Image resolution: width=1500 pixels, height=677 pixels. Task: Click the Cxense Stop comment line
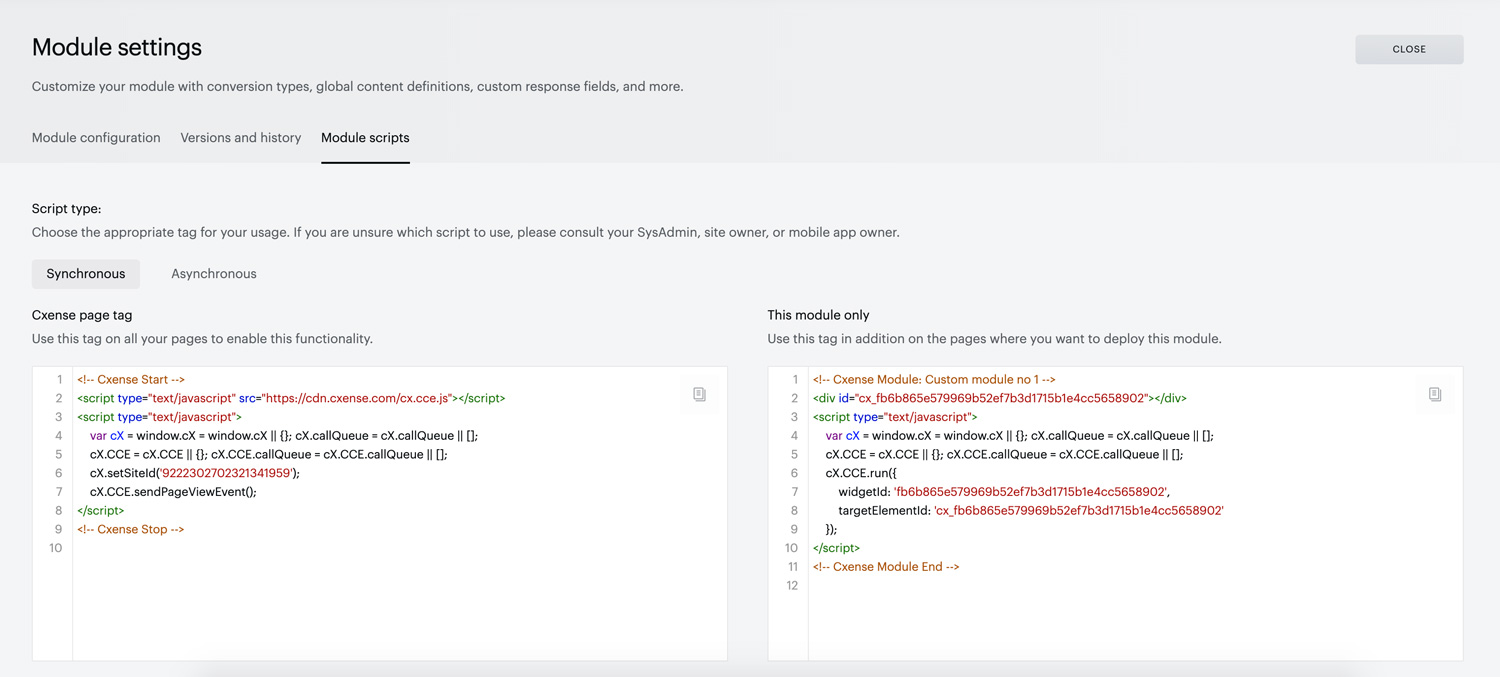131,530
